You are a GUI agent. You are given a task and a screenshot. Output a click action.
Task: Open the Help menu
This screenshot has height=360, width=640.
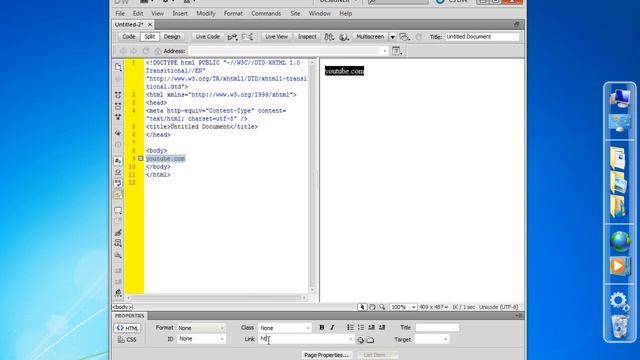345,13
